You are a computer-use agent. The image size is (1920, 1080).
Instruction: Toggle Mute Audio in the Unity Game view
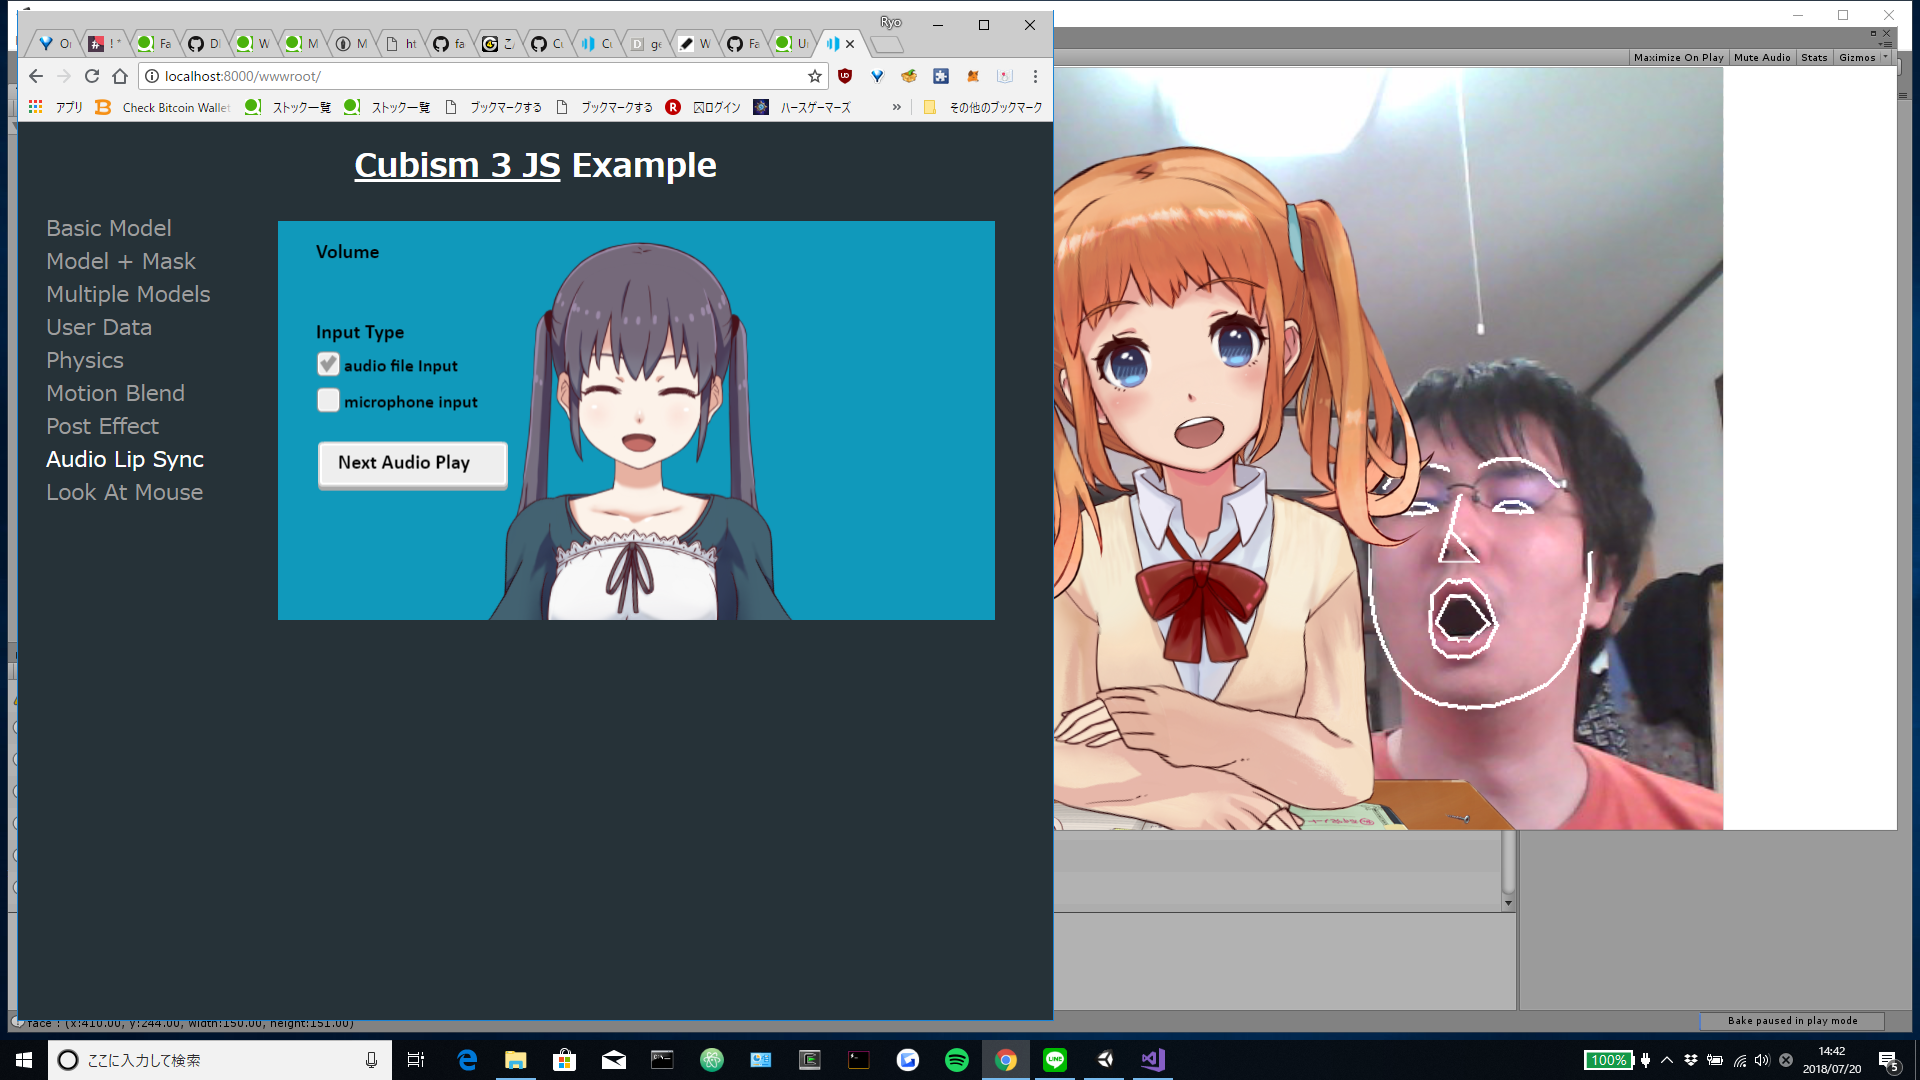click(1761, 58)
